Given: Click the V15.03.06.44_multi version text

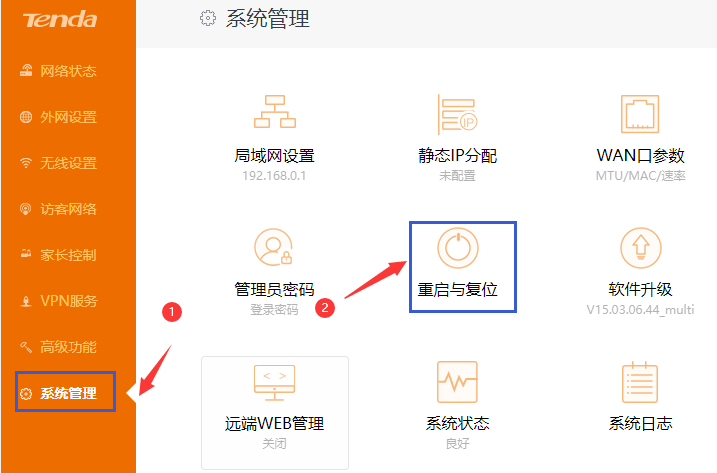Looking at the screenshot, I should [x=640, y=310].
